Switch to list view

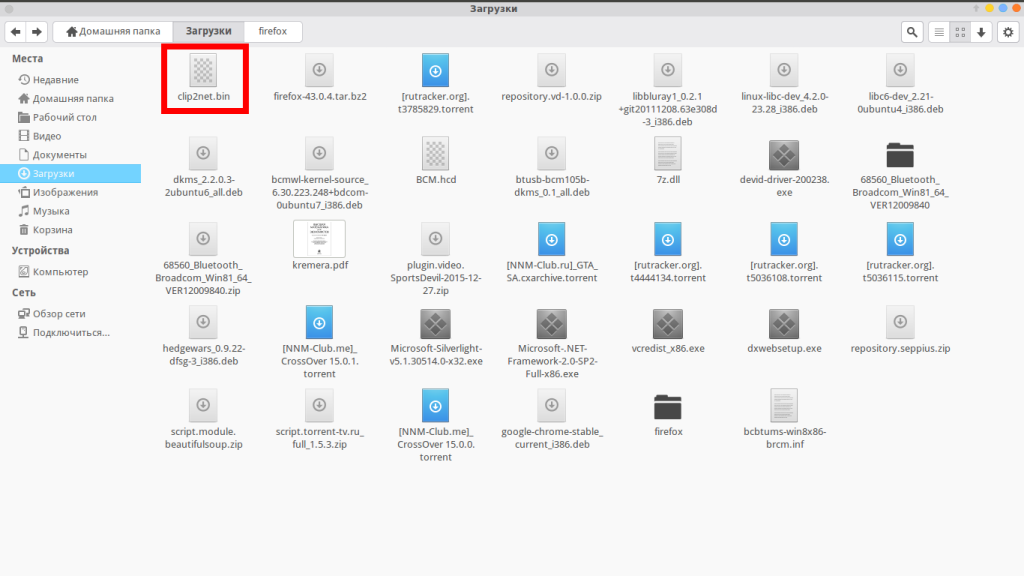[x=939, y=32]
